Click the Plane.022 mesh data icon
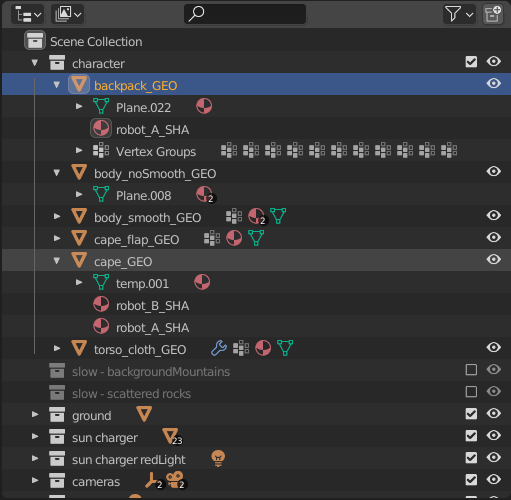The width and height of the screenshot is (511, 500). 101,106
